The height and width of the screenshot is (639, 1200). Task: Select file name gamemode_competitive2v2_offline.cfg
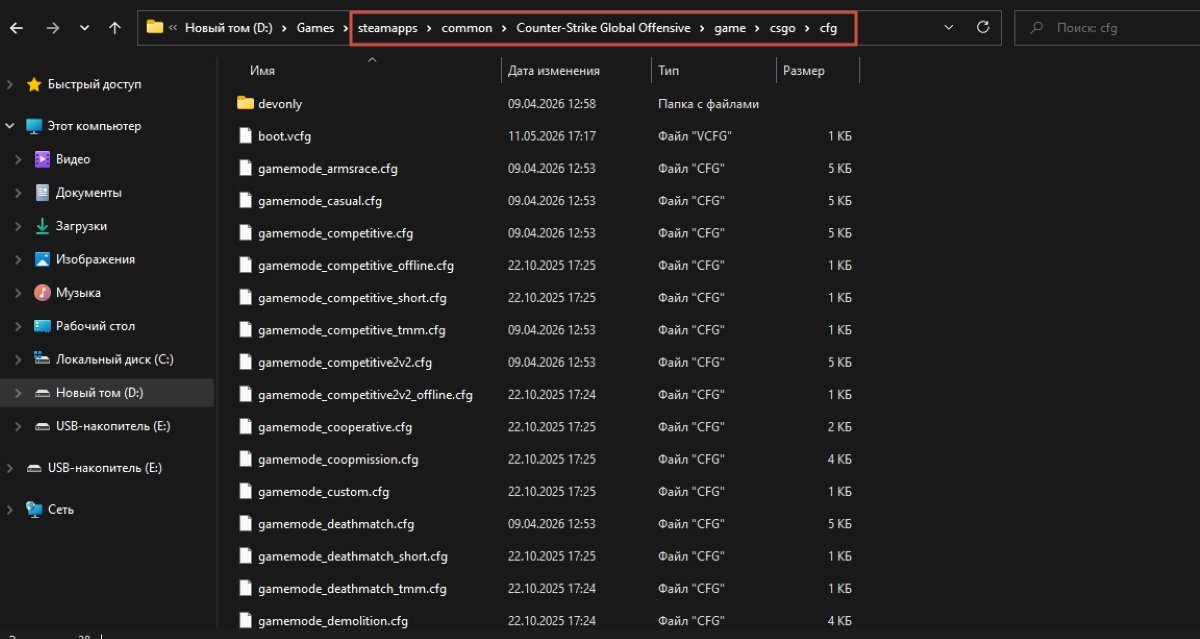pyautogui.click(x=365, y=395)
